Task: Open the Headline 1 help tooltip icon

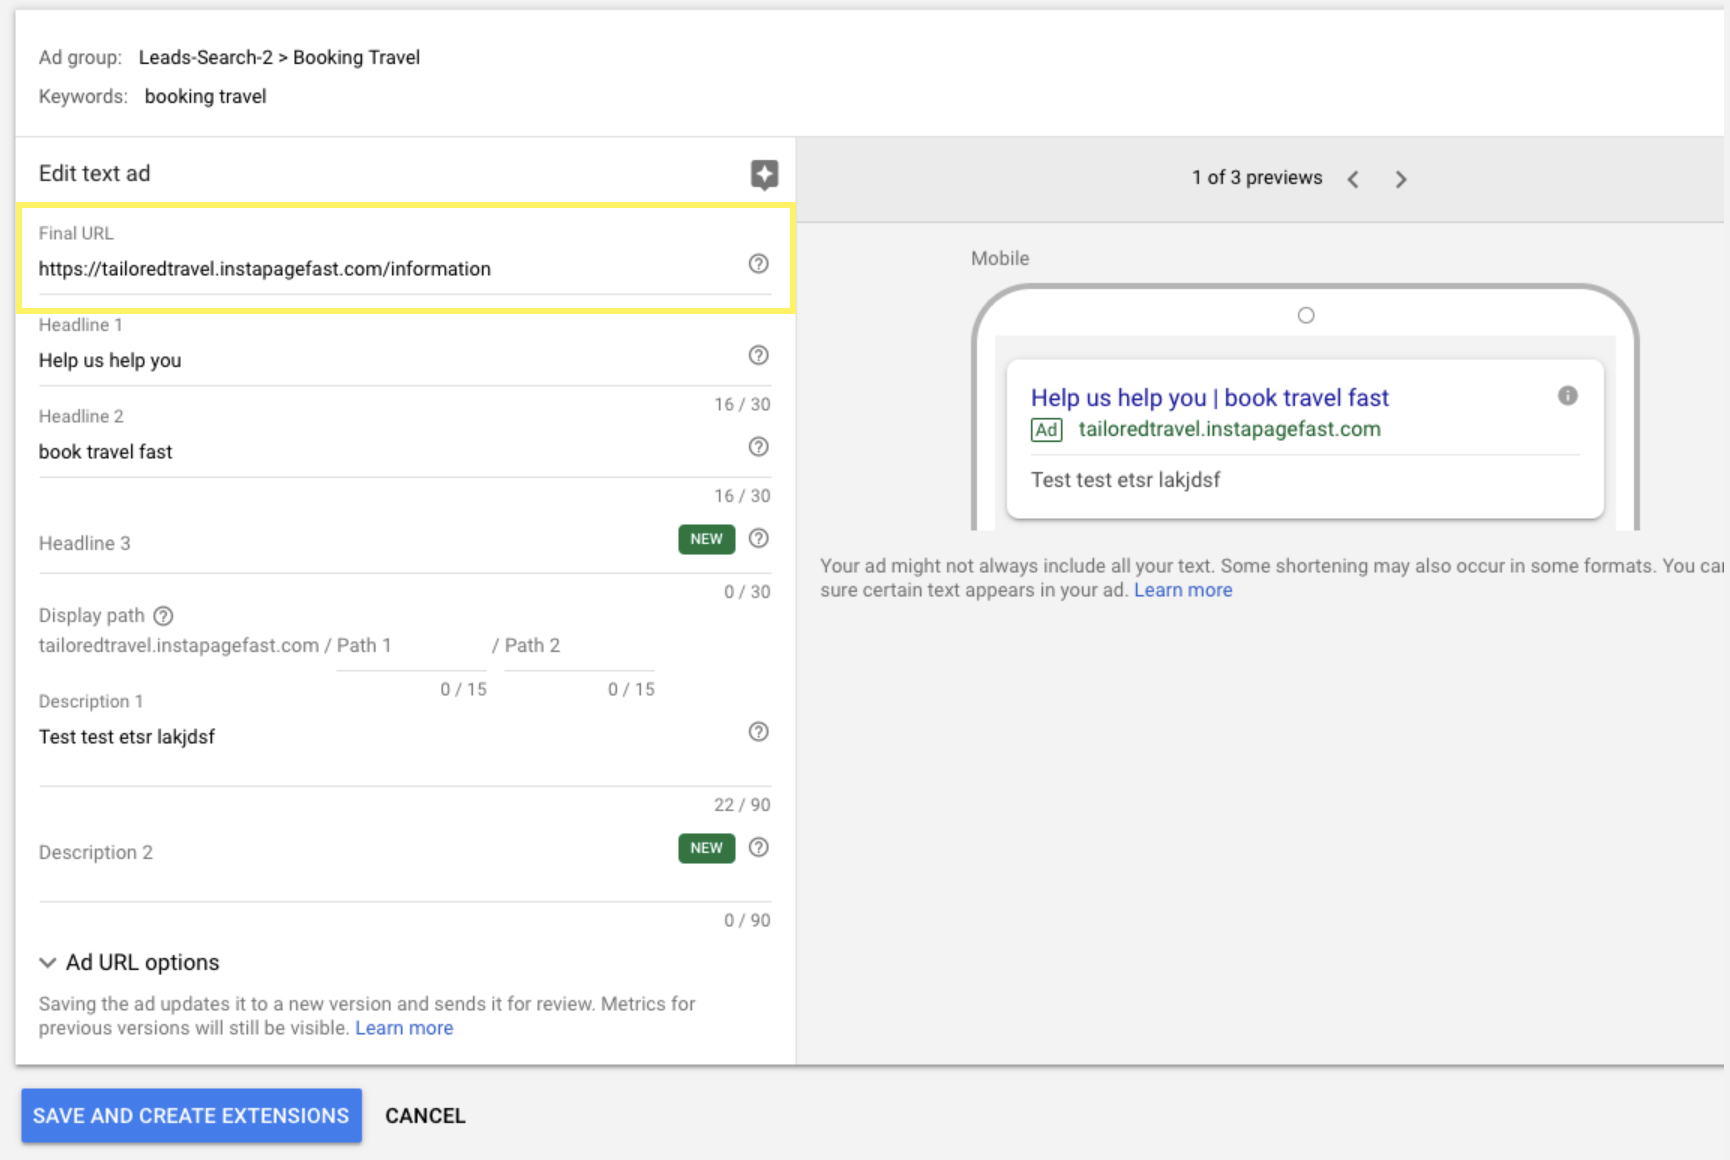Action: (758, 355)
